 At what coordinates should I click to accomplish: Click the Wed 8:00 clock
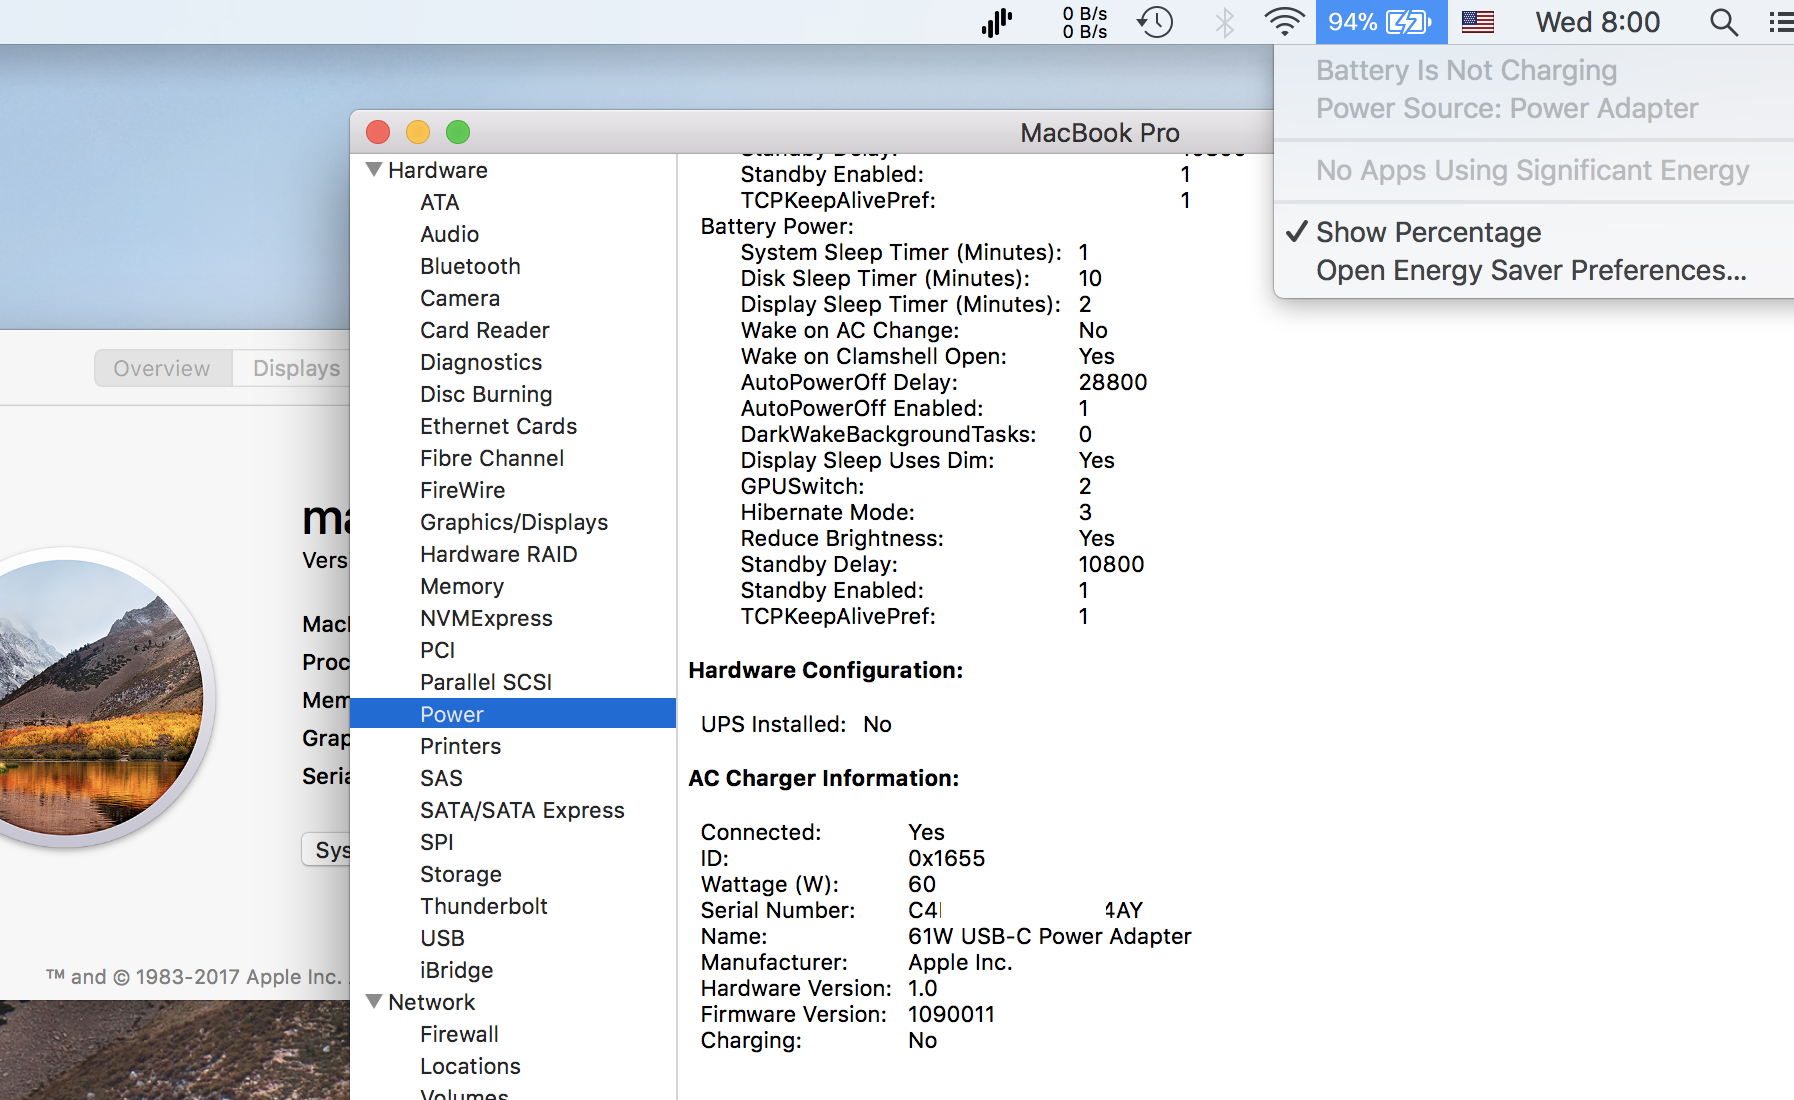1598,22
